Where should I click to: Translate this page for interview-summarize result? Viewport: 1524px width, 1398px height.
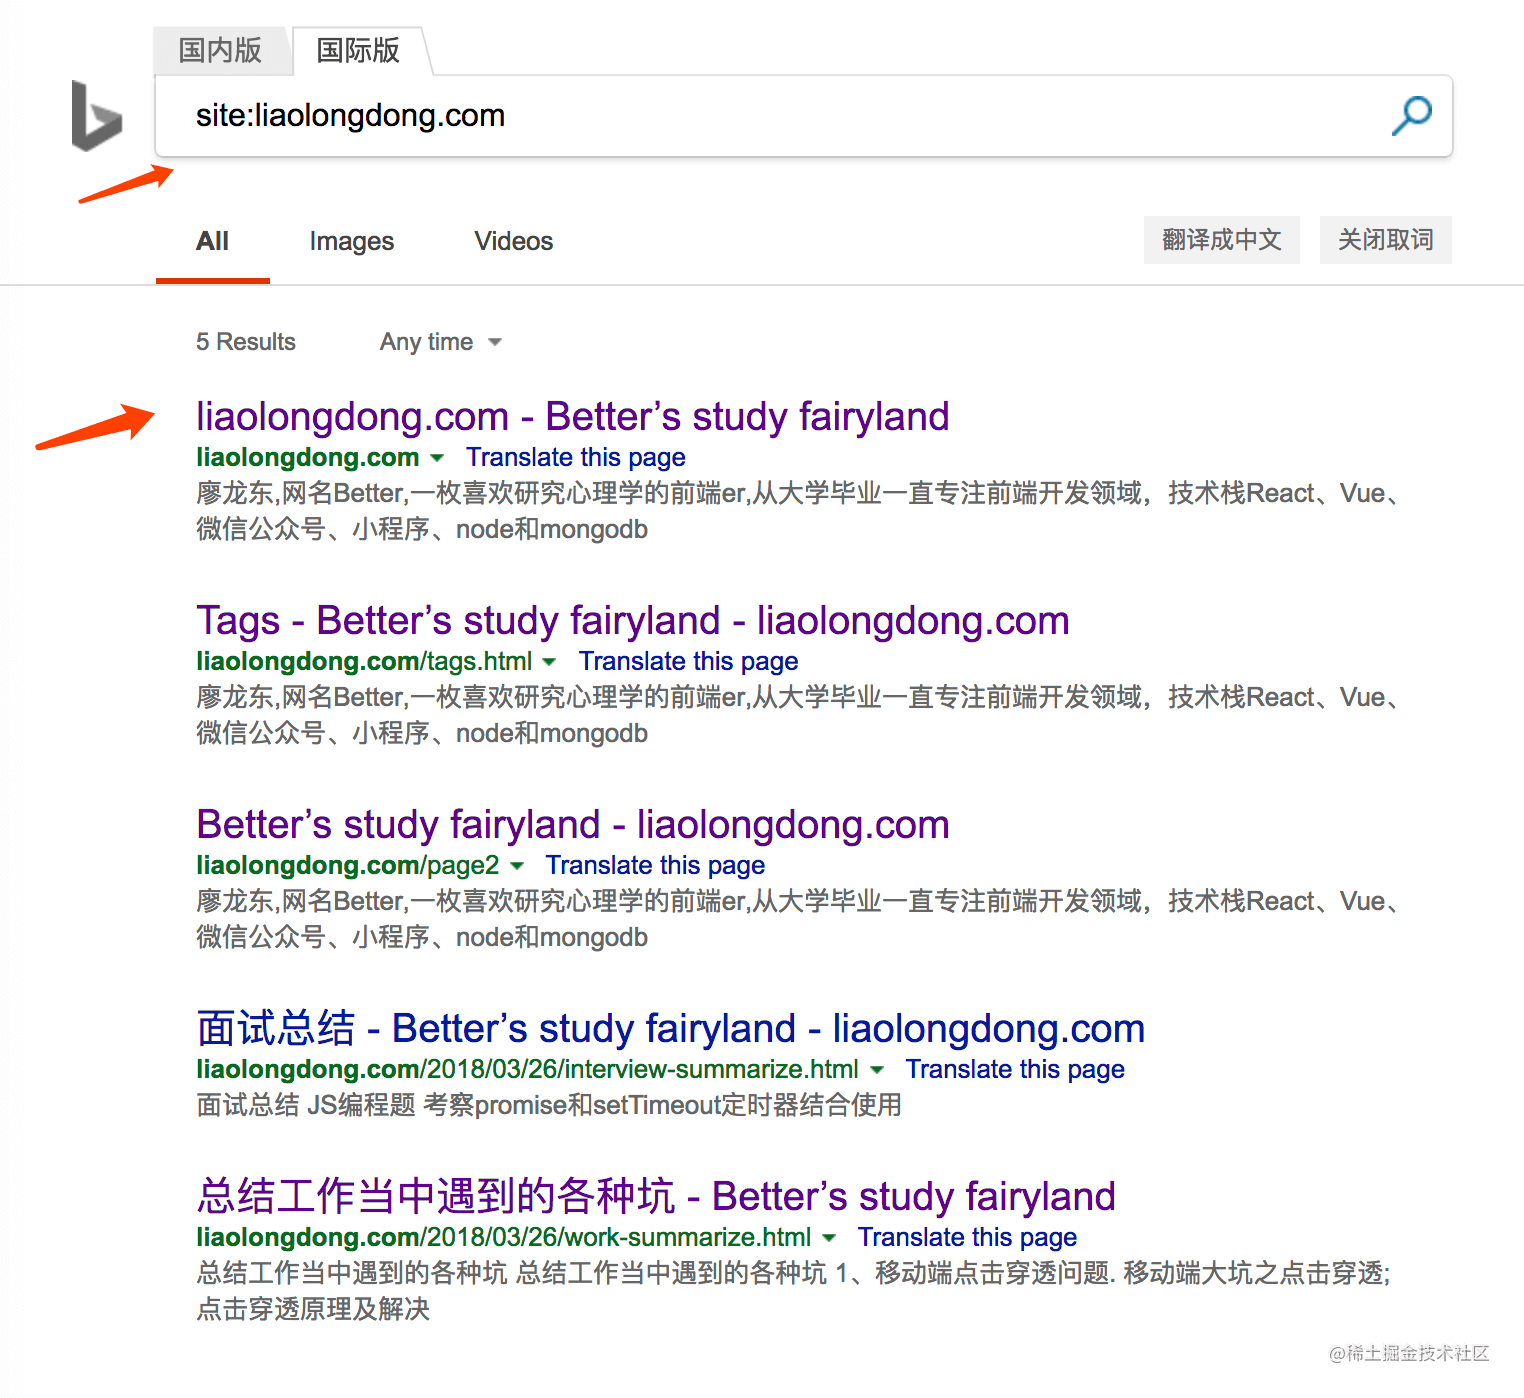pos(1015,1069)
